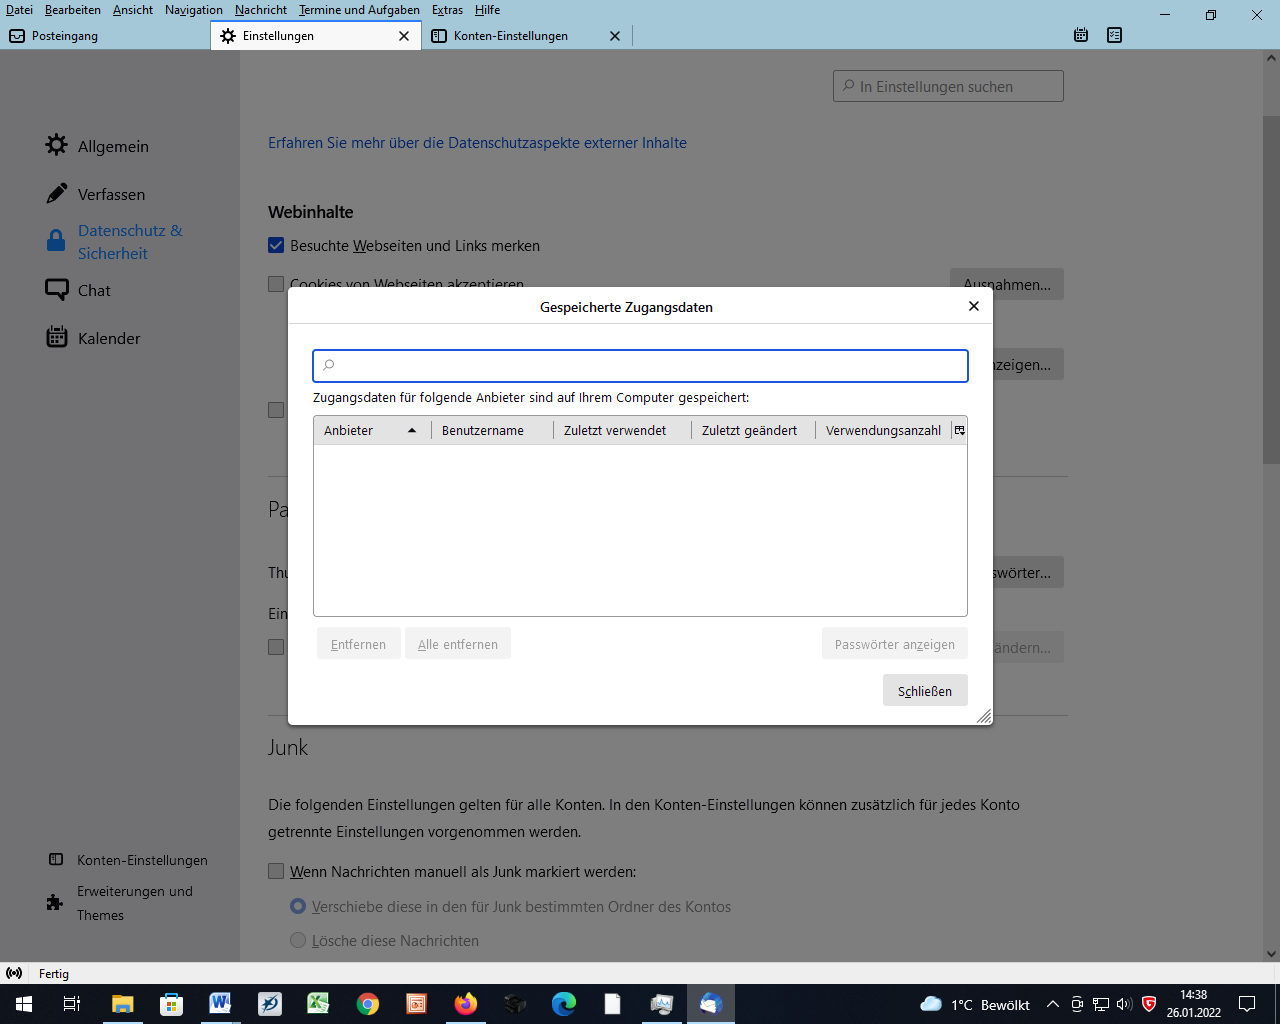Open the taskbar clock showing 14:38
1280x1024 pixels.
click(x=1193, y=1004)
